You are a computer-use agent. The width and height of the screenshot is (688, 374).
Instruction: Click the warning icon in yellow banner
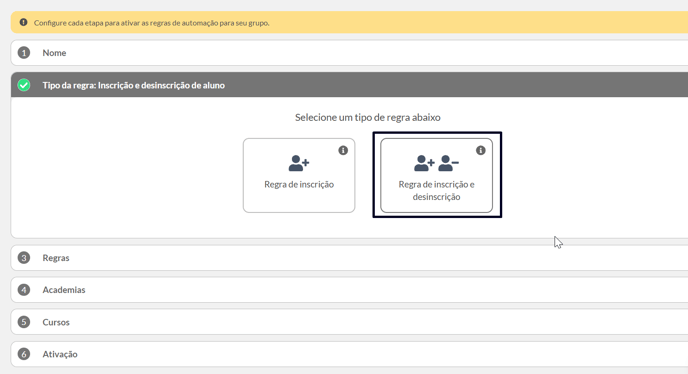24,22
